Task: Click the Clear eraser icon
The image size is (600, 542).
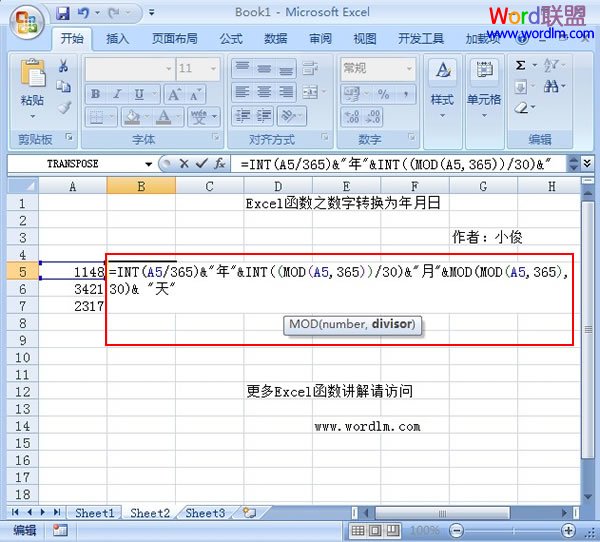Action: click(x=521, y=108)
